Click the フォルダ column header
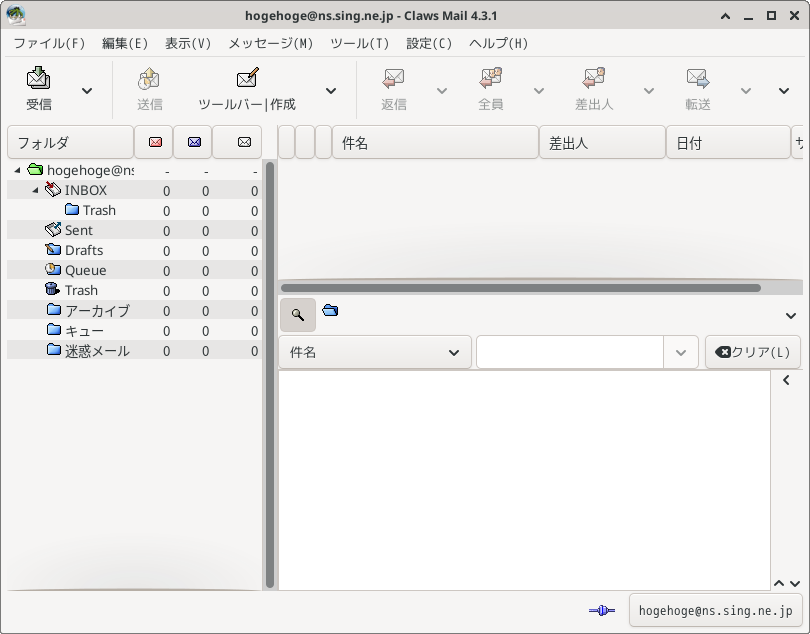This screenshot has height=634, width=810. pyautogui.click(x=70, y=142)
